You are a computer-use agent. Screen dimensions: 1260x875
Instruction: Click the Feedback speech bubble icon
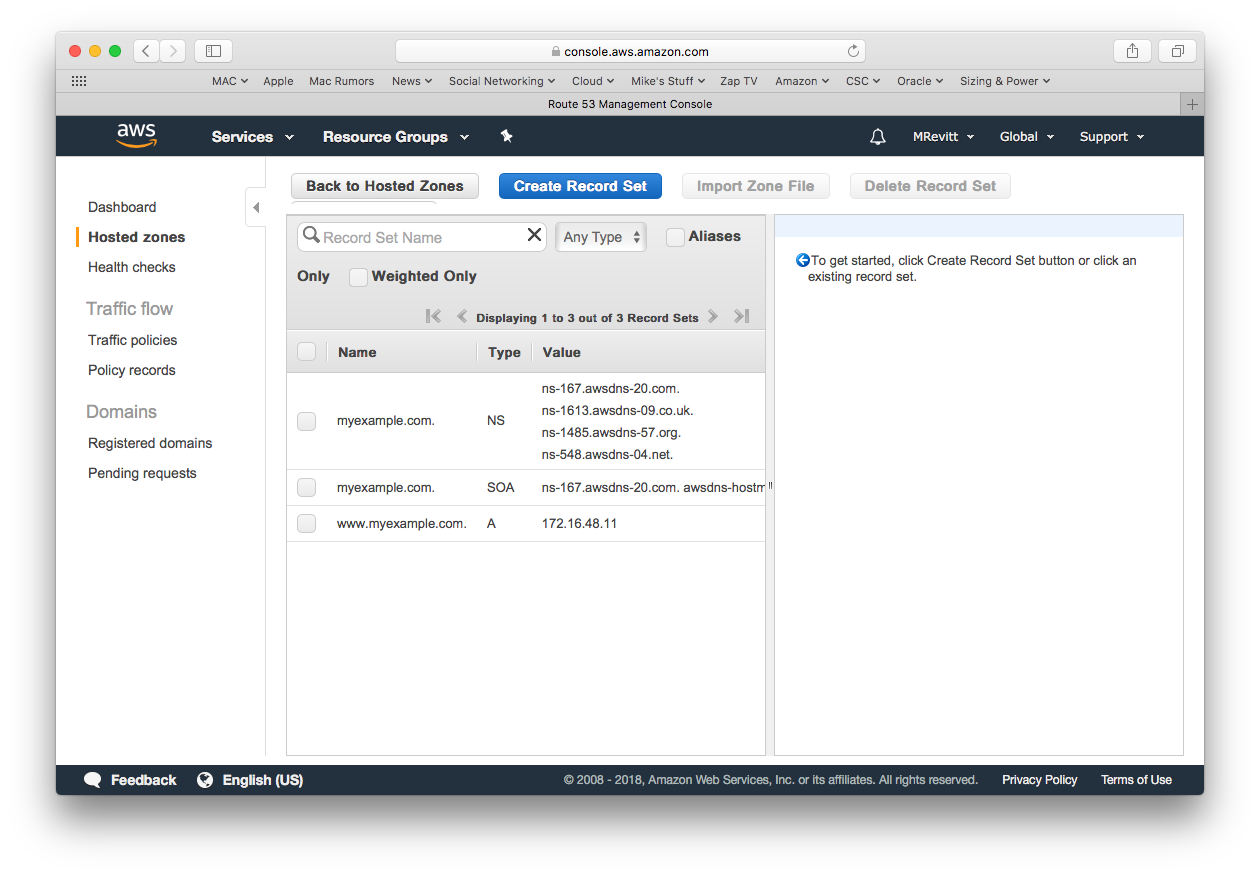tap(93, 780)
